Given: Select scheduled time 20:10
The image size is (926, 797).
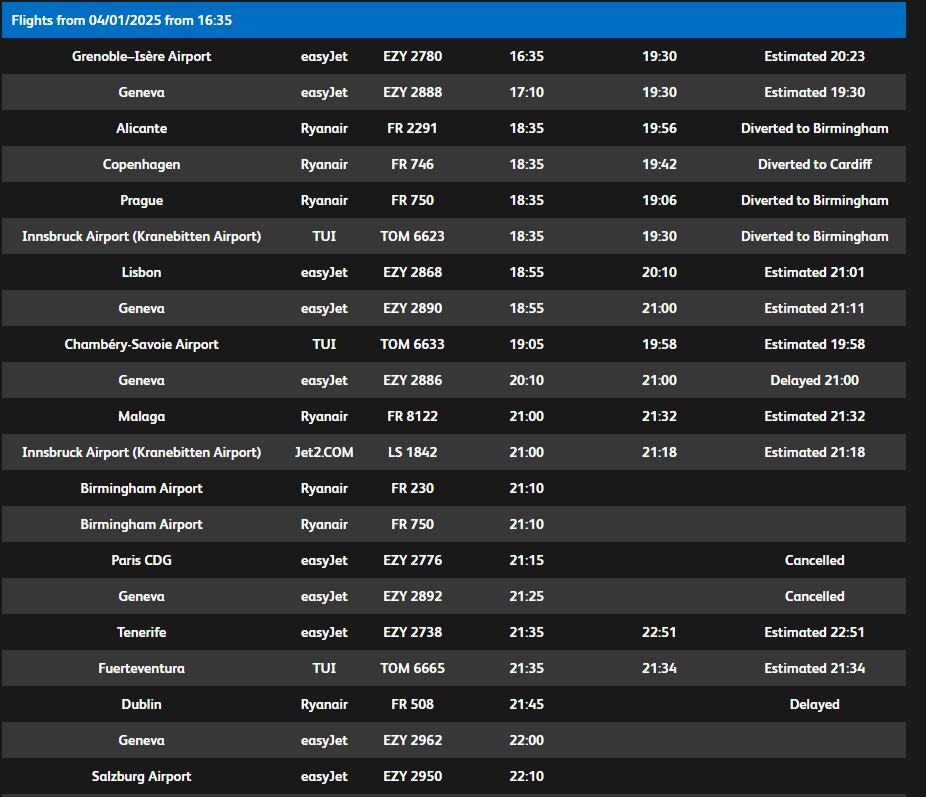Looking at the screenshot, I should (526, 380).
